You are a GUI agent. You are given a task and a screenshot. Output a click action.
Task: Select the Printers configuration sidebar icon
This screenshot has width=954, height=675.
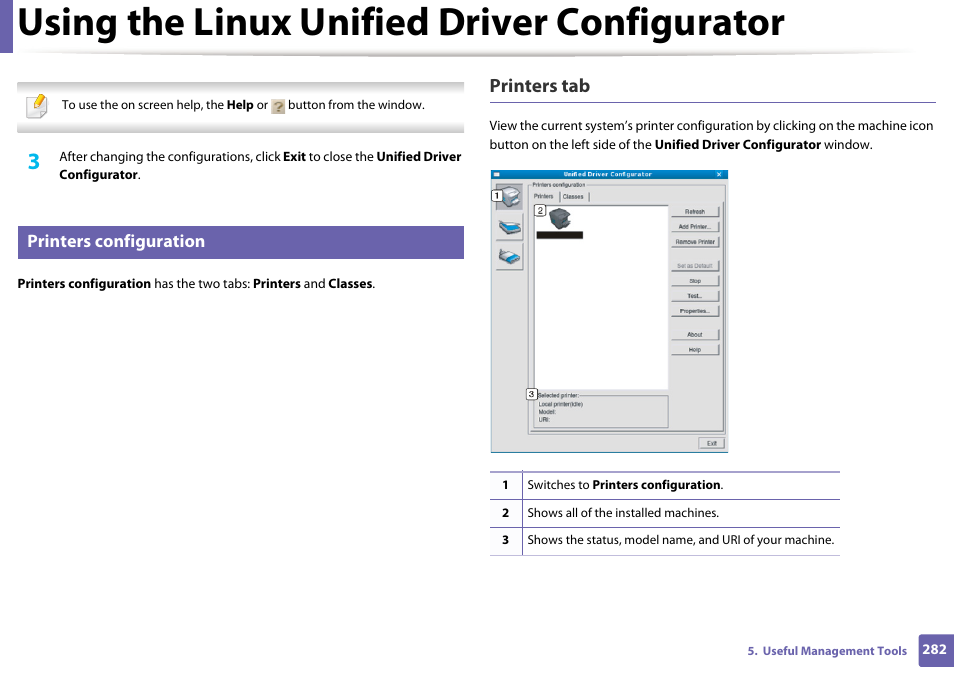pyautogui.click(x=510, y=198)
